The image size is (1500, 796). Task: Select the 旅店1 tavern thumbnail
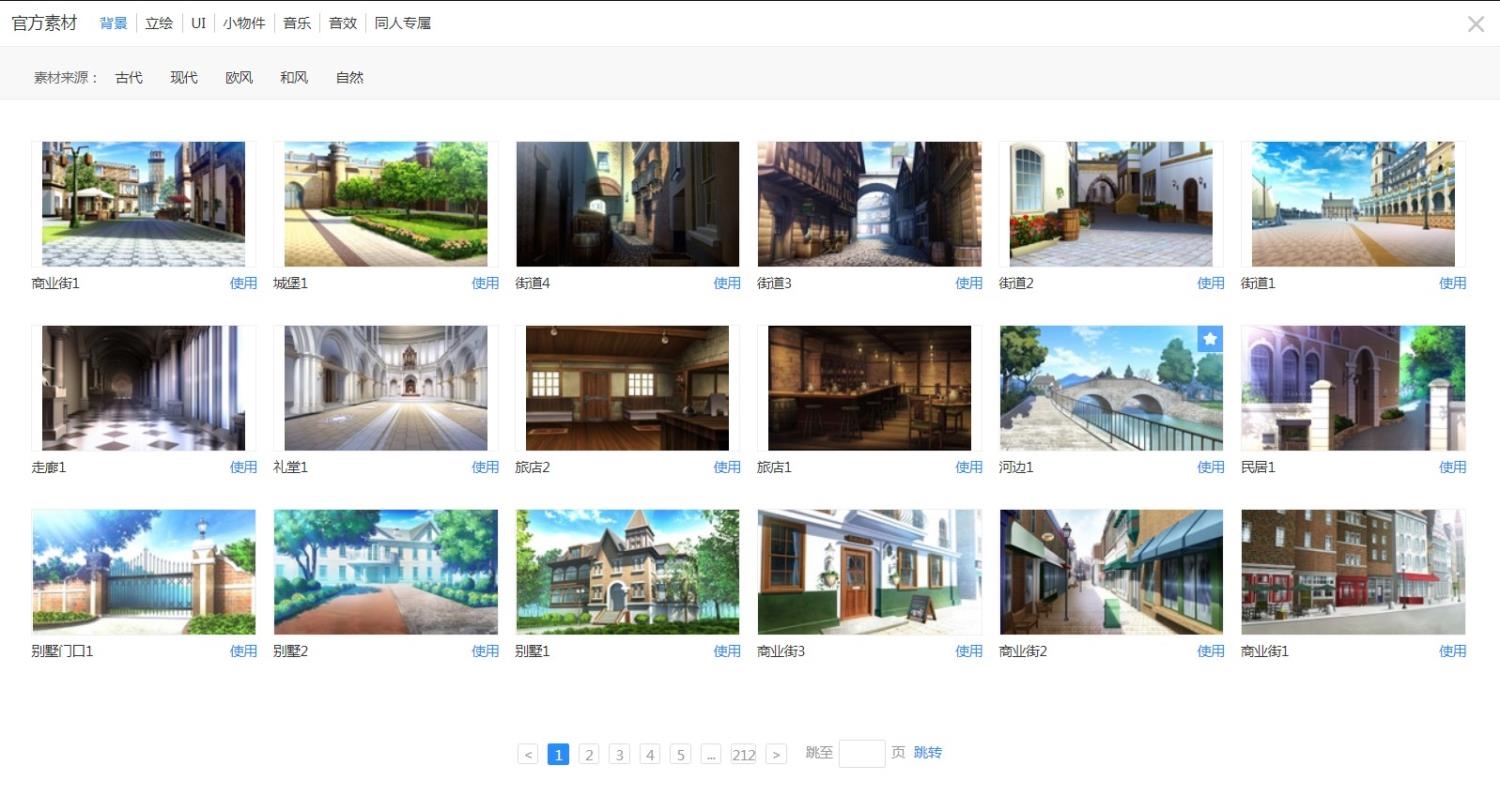869,388
